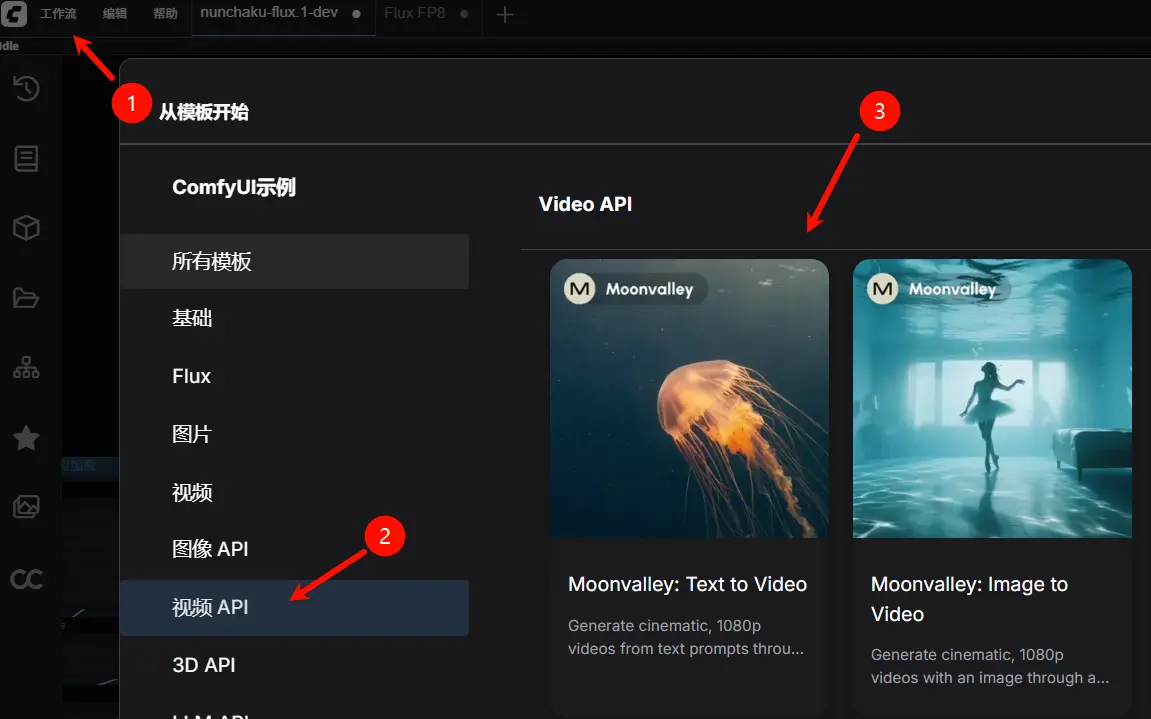Open the node tree hierarchy icon
Screen dimensions: 1151x719
pyautogui.click(x=26, y=367)
